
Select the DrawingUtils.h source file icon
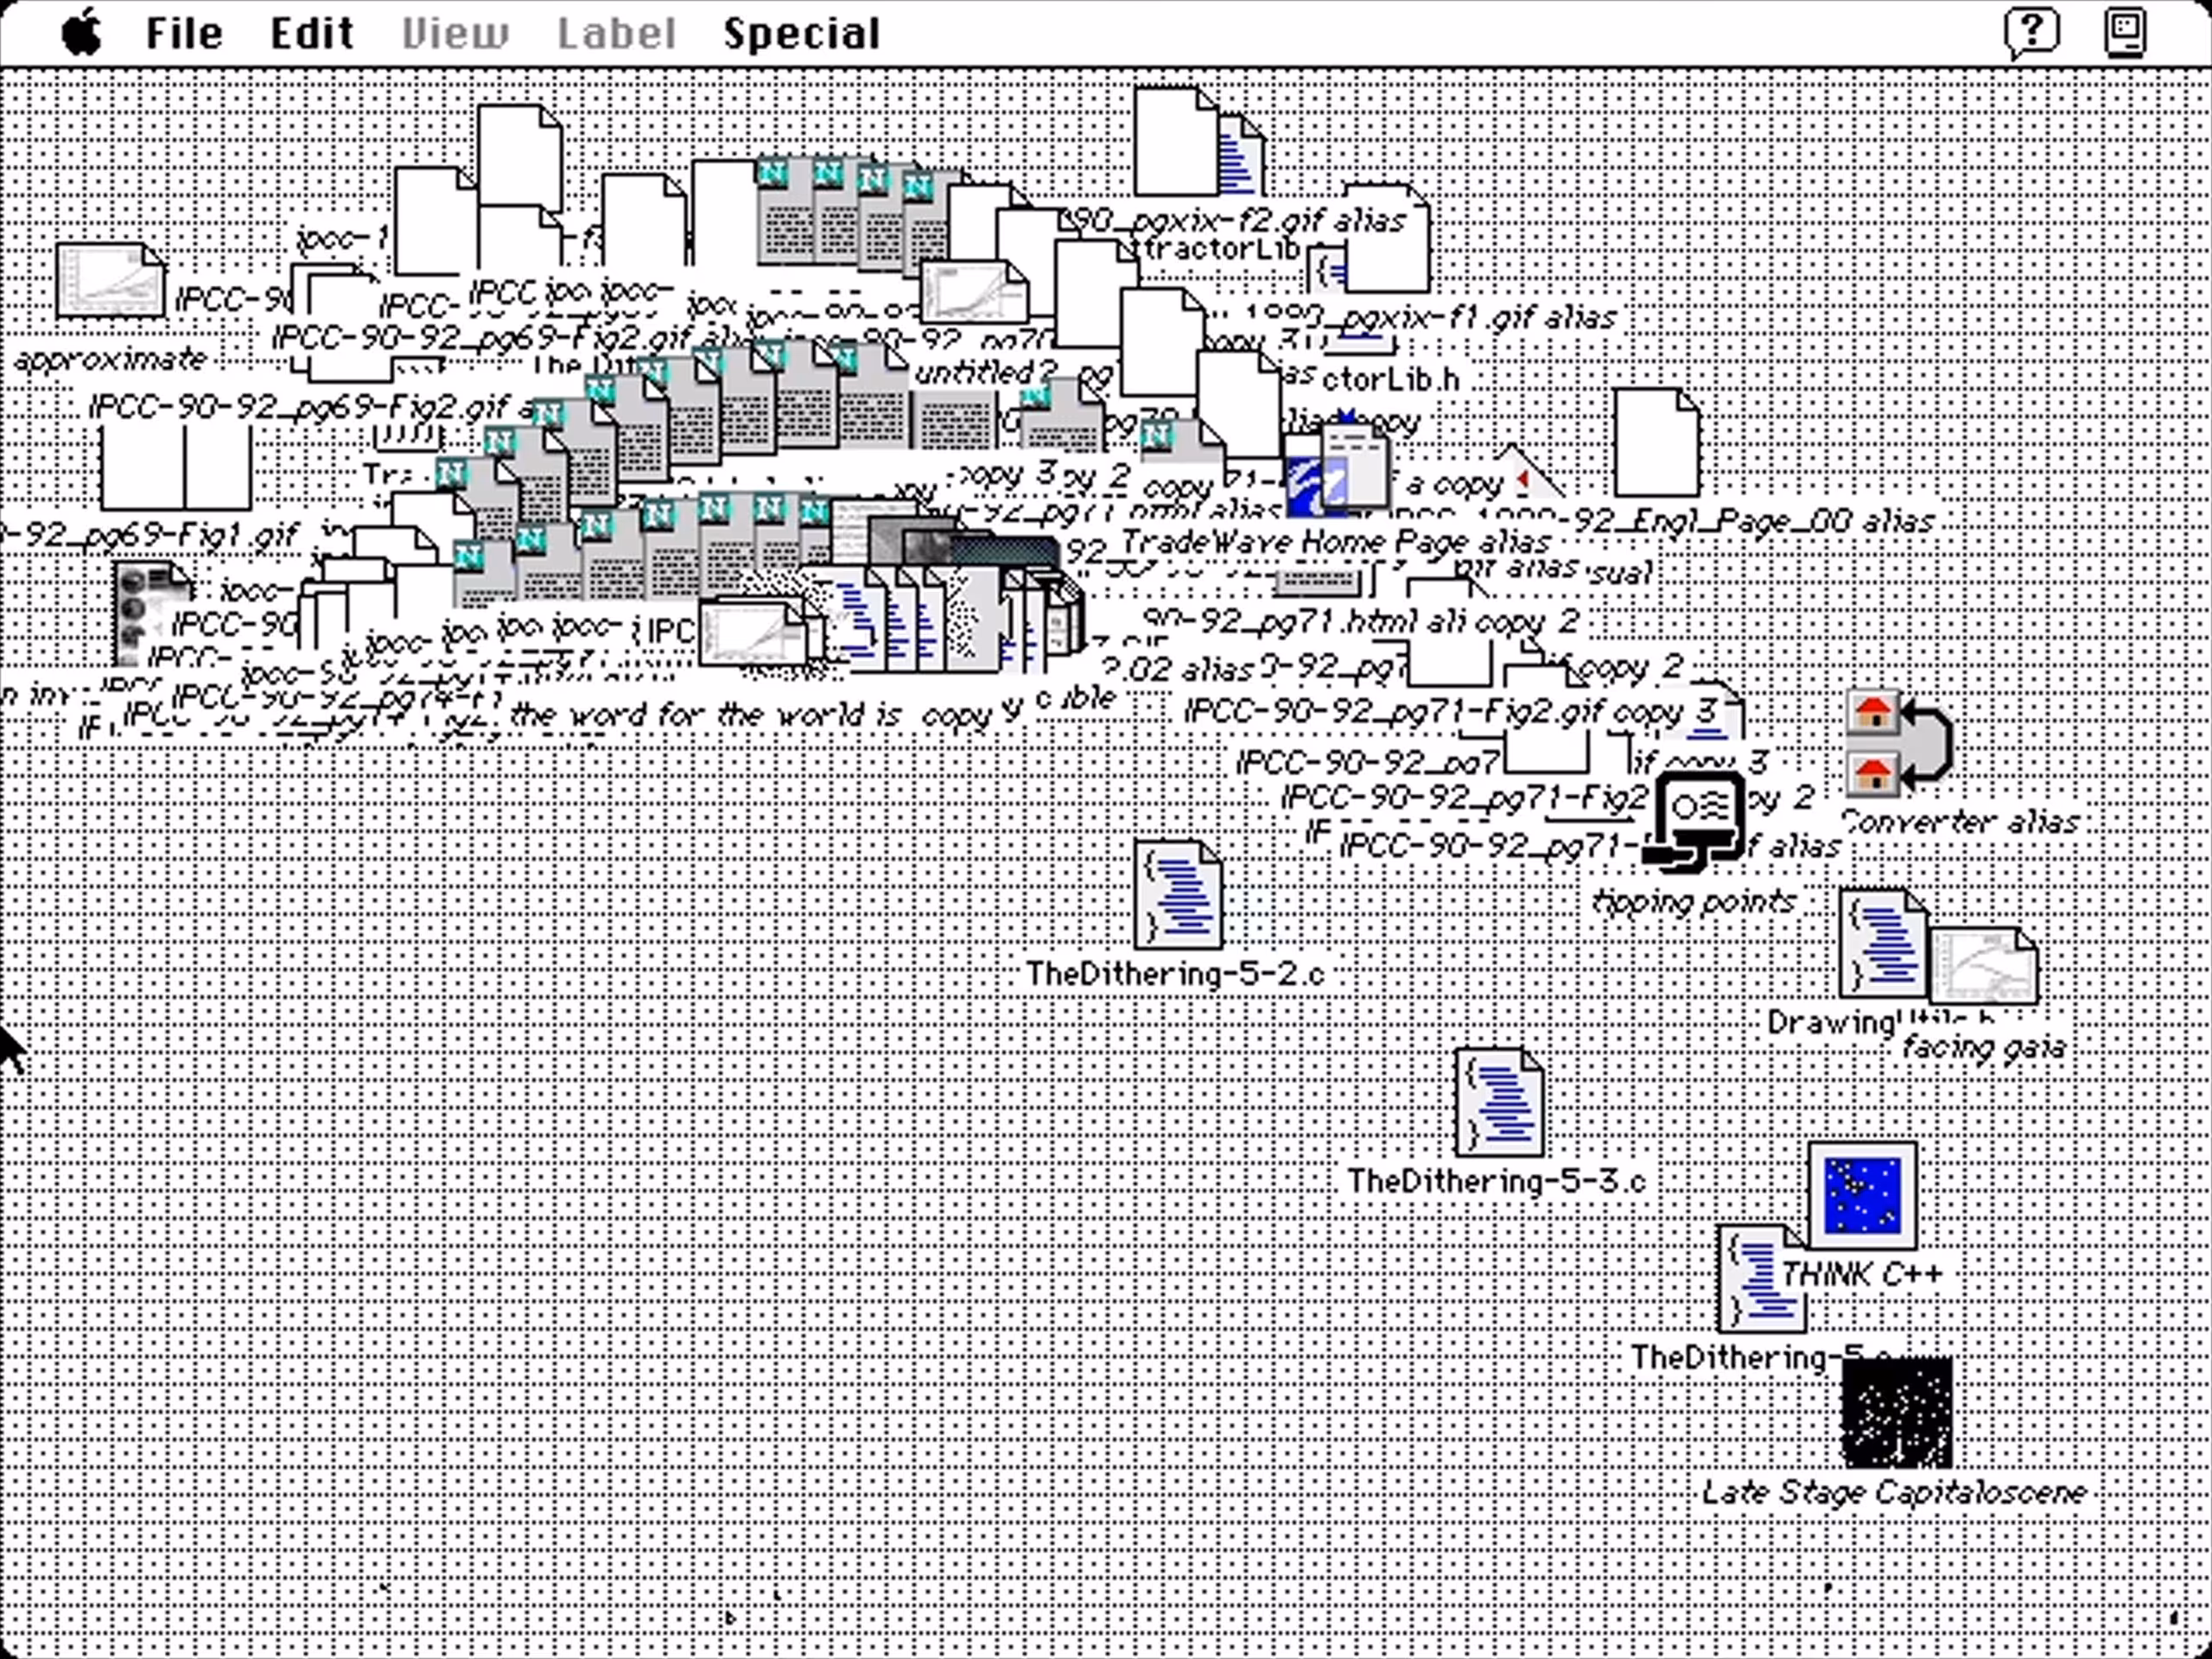click(x=1883, y=944)
